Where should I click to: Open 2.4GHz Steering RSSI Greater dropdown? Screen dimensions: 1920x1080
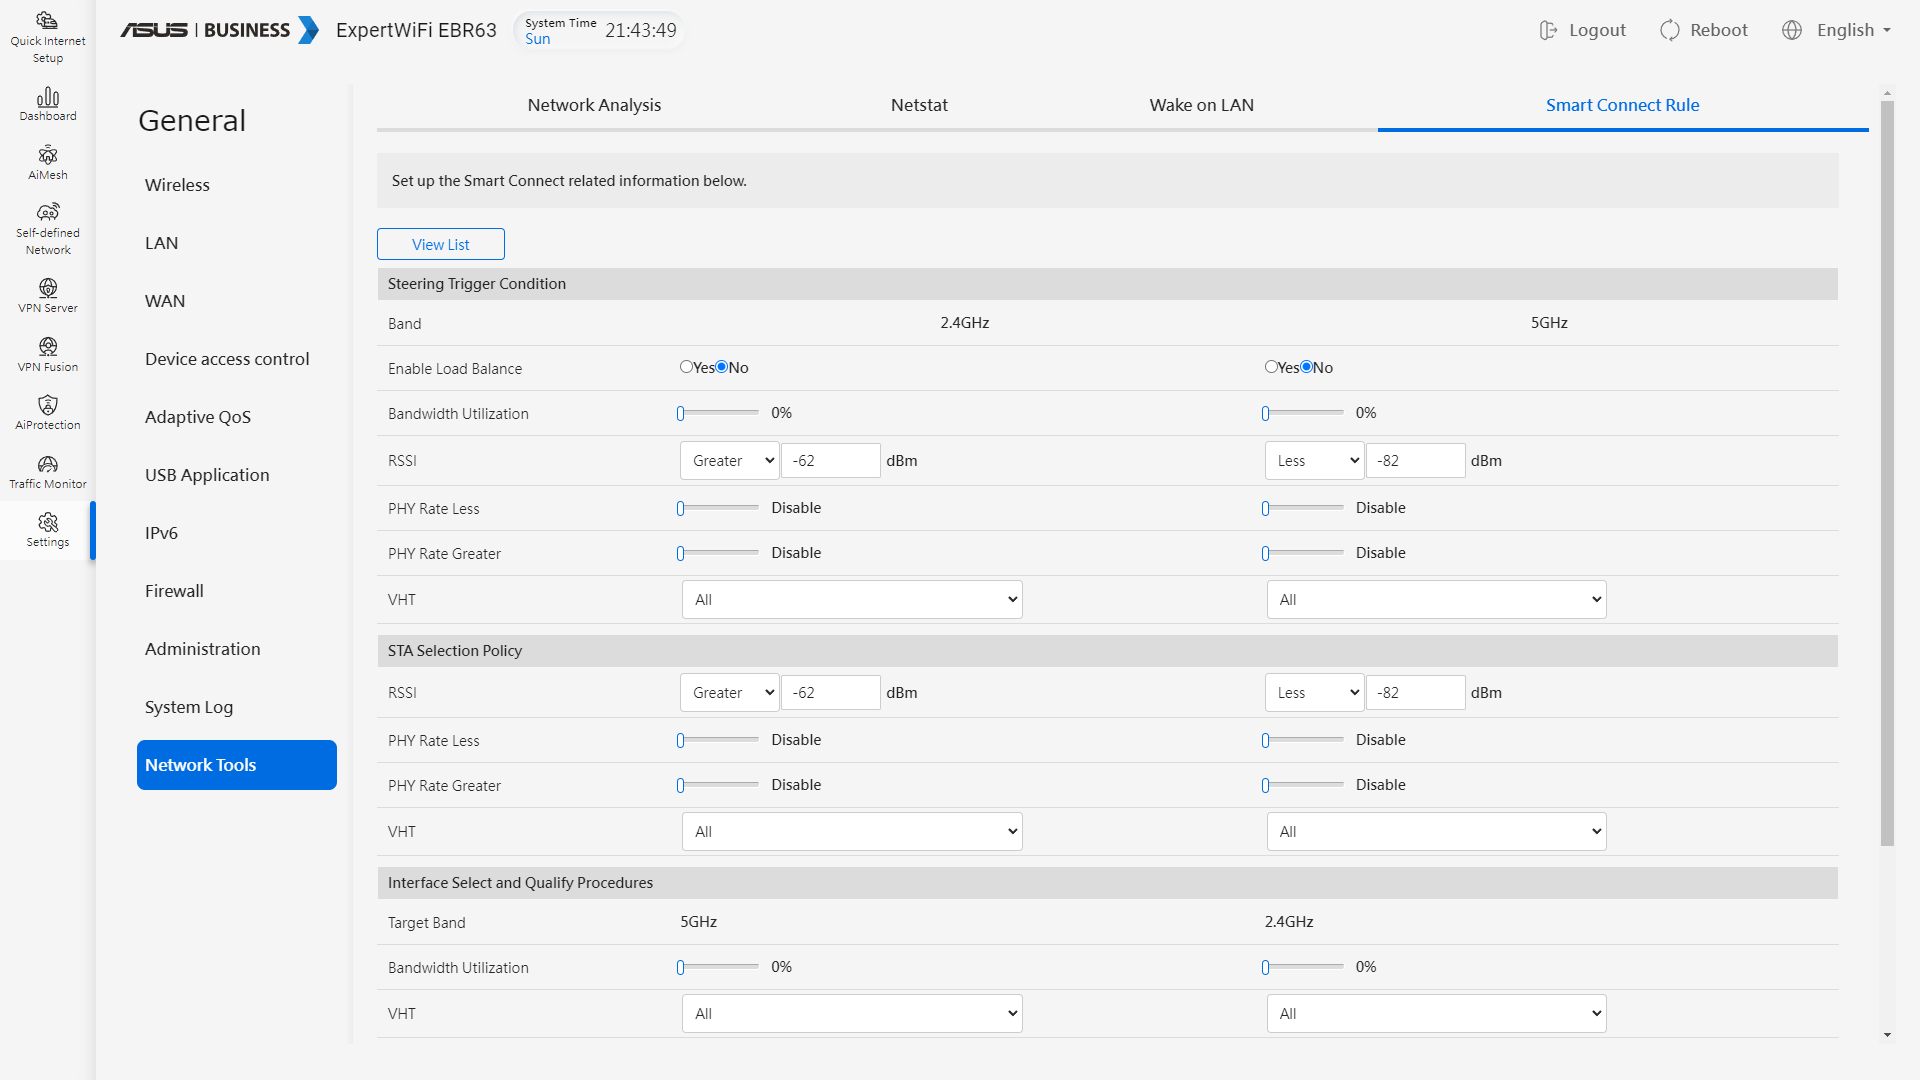click(729, 461)
